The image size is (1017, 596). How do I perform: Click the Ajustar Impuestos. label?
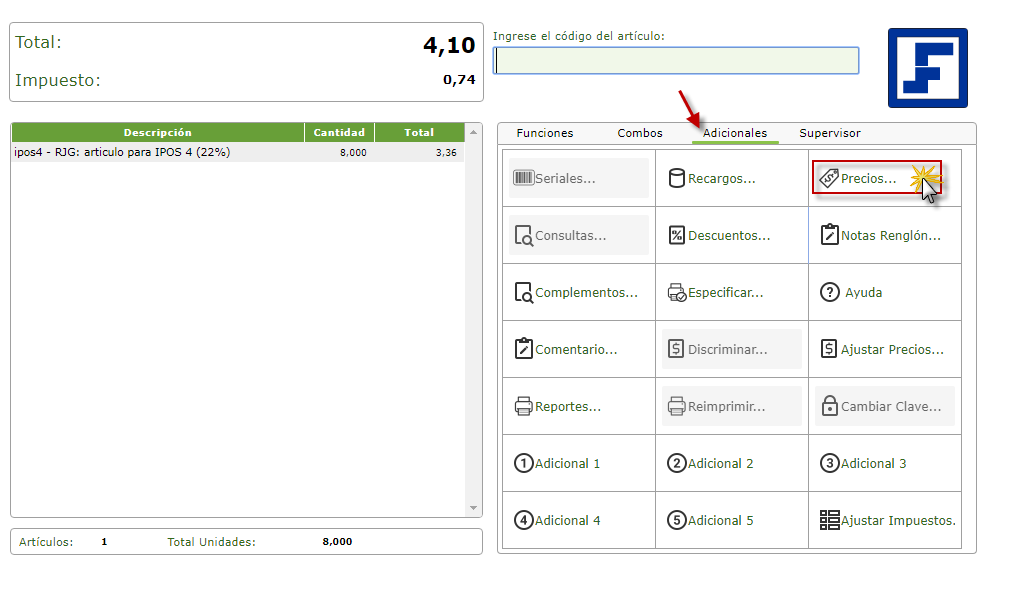pyautogui.click(x=898, y=521)
